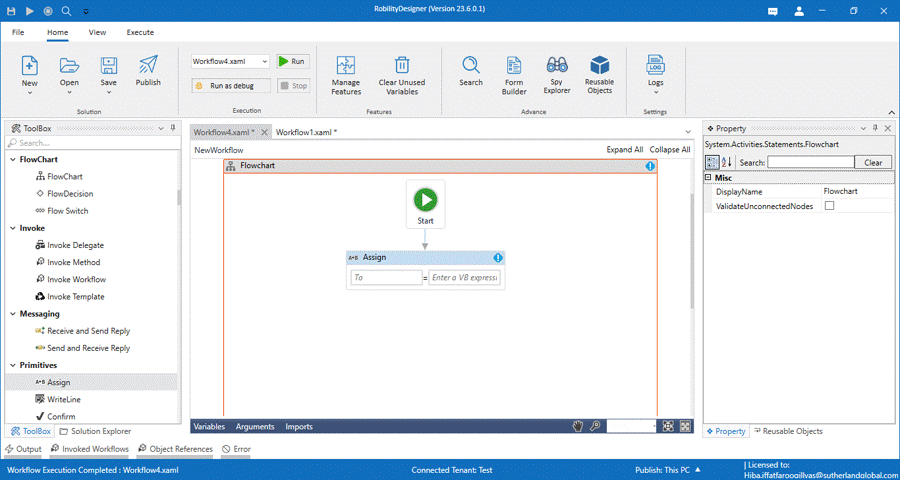This screenshot has height=480, width=900.
Task: Click the Clear button in Property panel
Action: [873, 162]
